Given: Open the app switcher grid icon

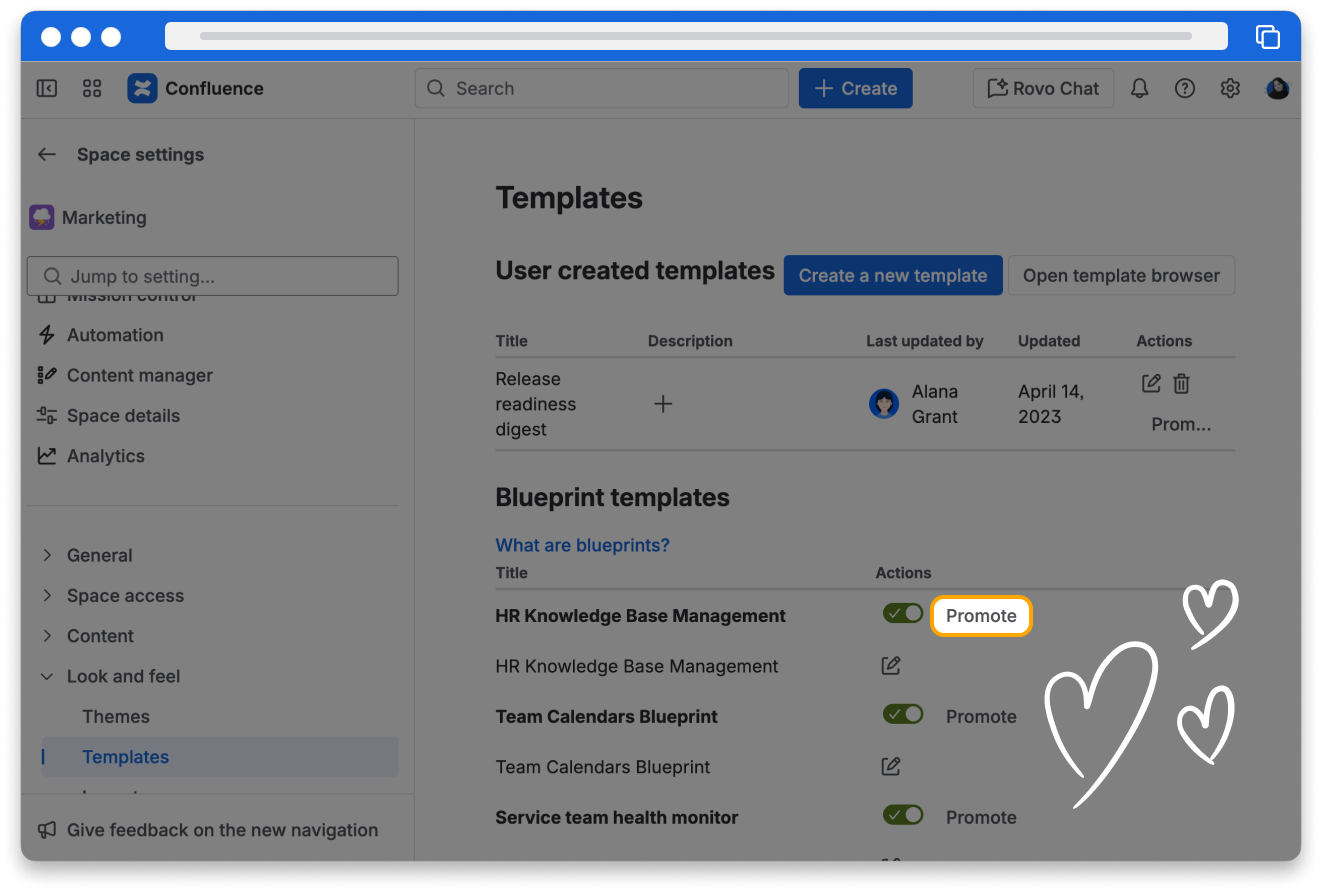Looking at the screenshot, I should click(x=92, y=88).
